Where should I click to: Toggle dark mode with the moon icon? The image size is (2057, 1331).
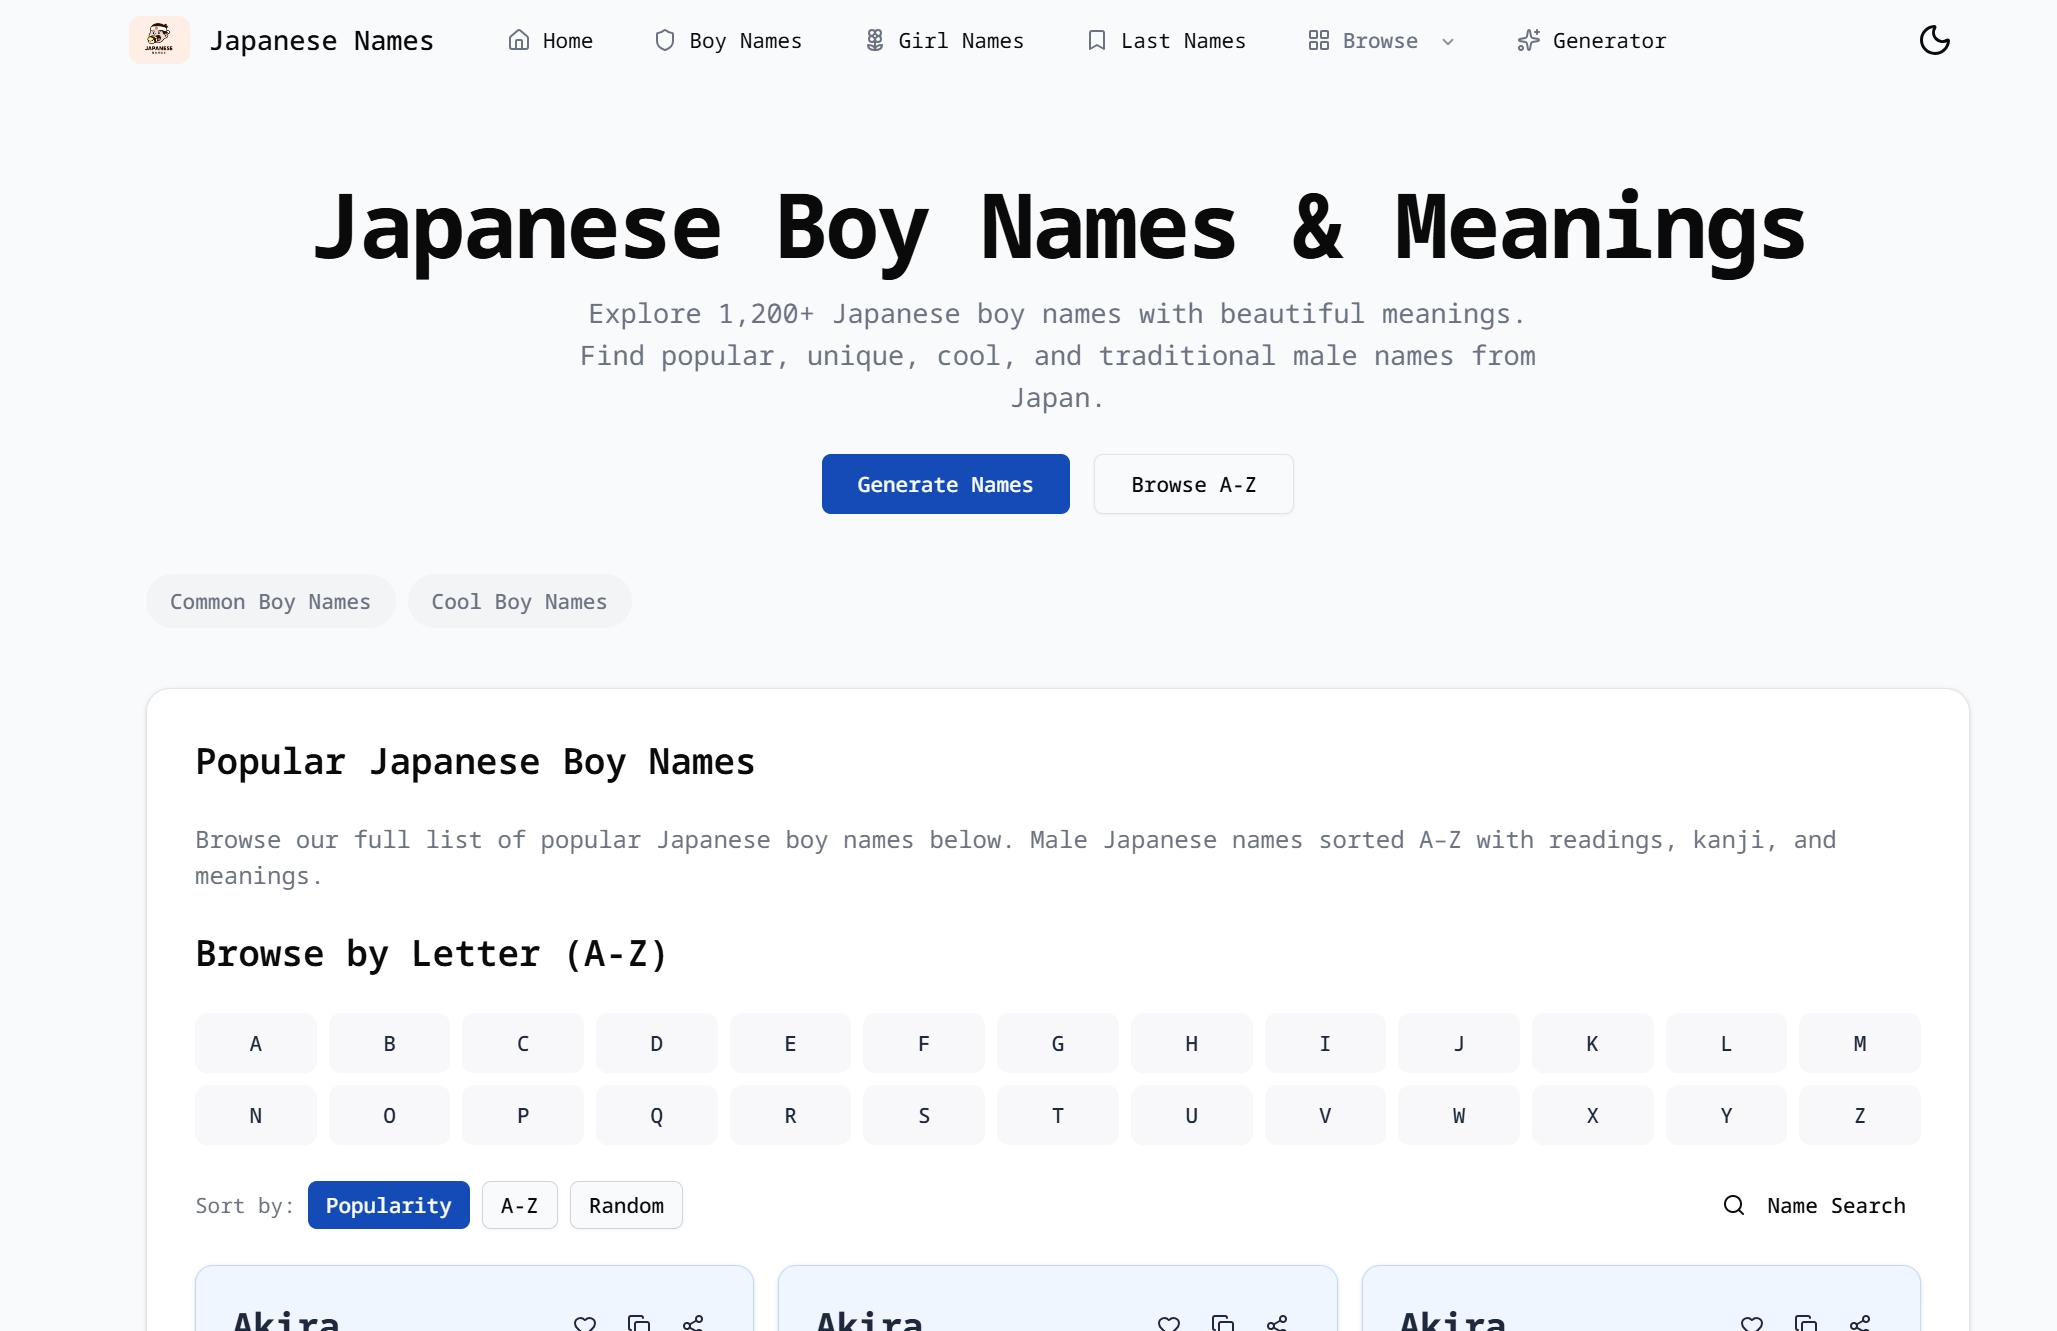(x=1934, y=40)
